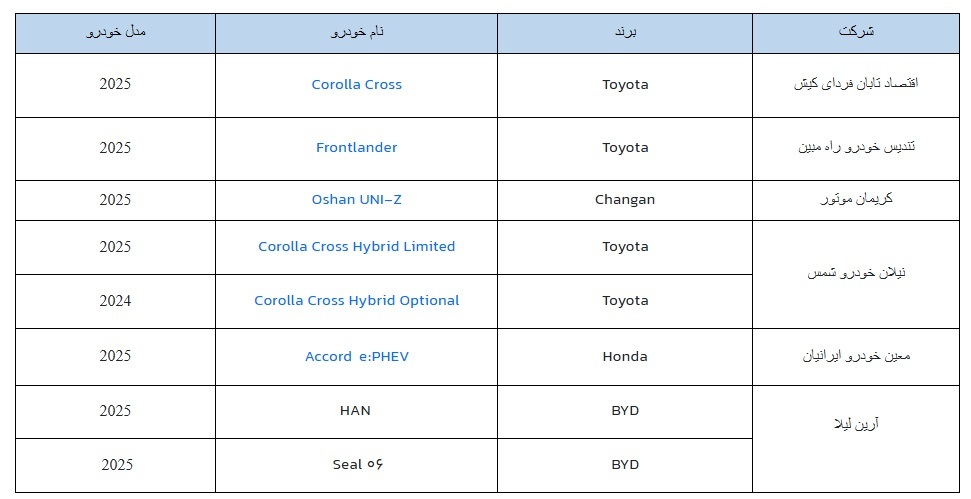971x499 pixels.
Task: Select the برند column header
Action: point(625,32)
